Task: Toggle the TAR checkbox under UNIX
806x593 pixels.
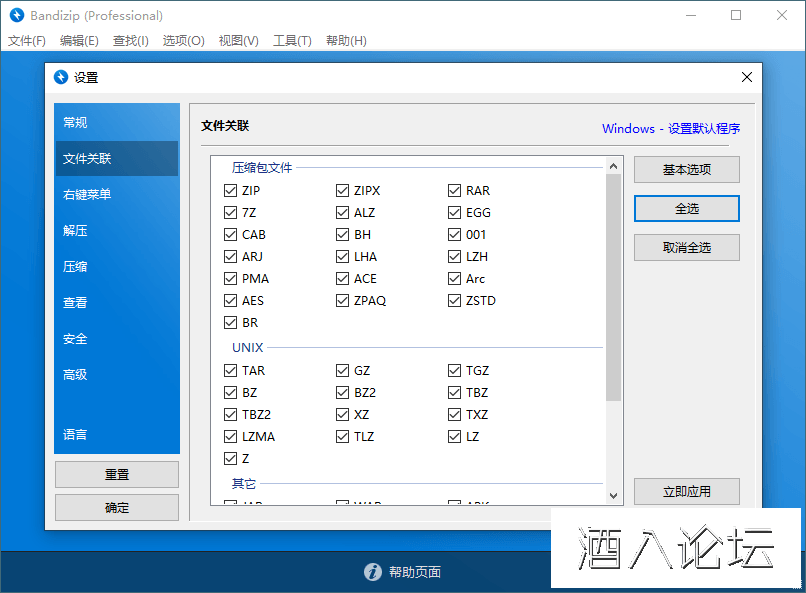Action: point(231,371)
